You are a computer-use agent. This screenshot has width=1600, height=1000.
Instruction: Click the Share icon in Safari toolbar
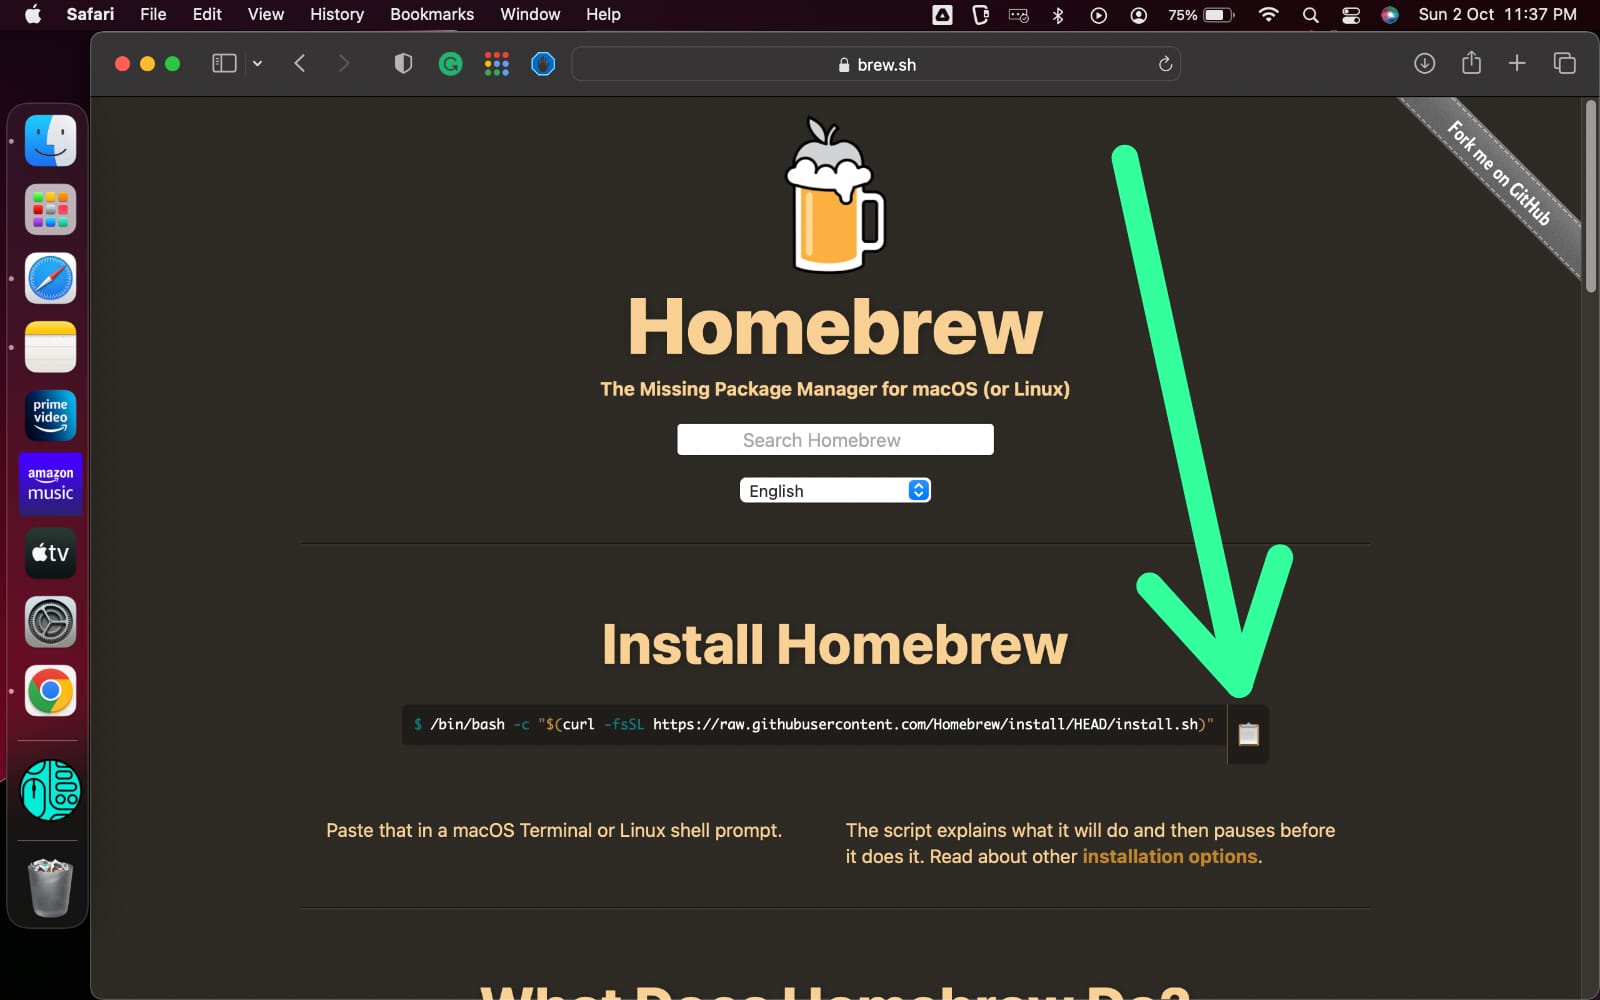(x=1470, y=63)
